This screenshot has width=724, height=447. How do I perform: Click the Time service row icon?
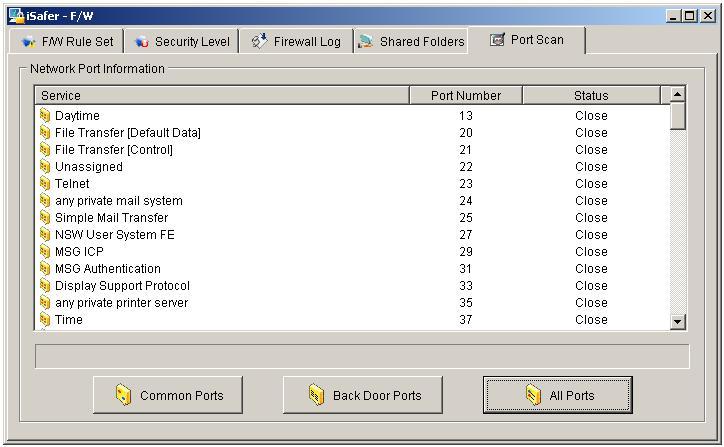(45, 320)
